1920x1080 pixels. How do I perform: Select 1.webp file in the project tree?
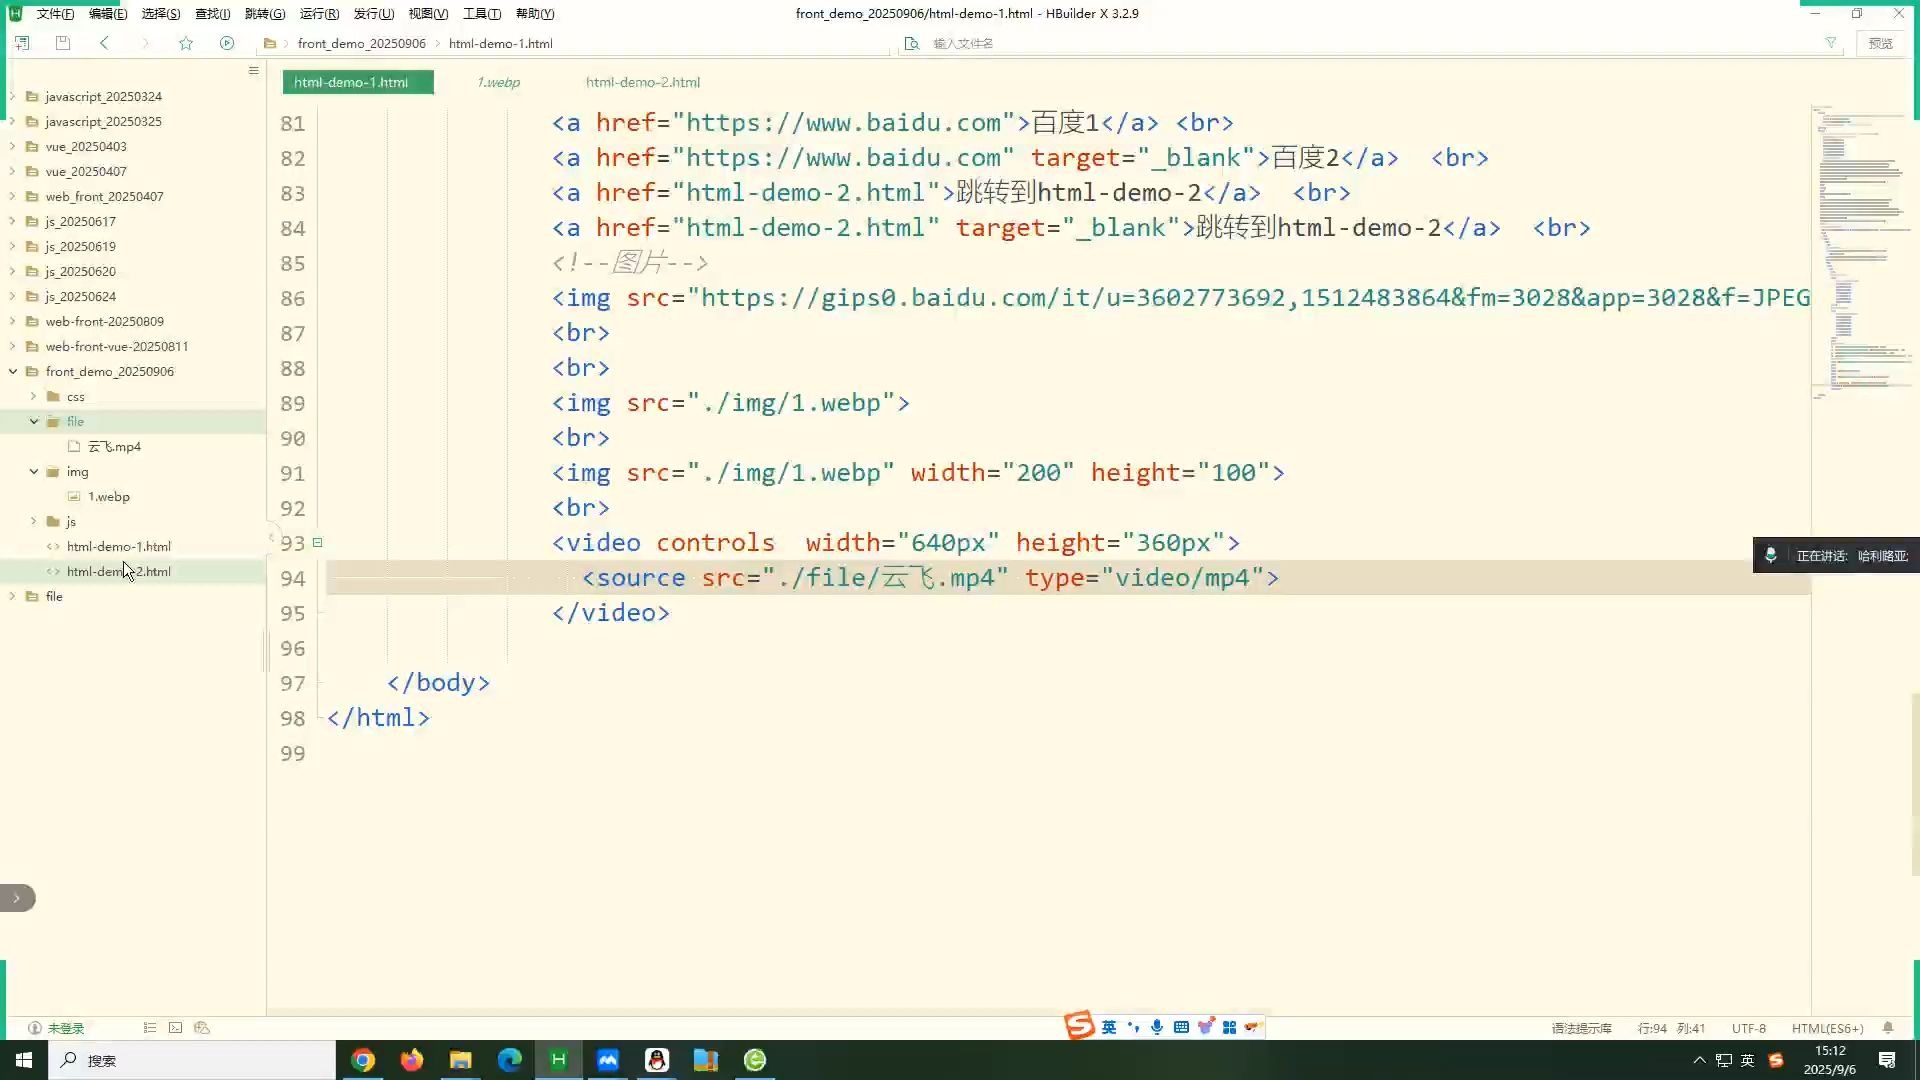(x=108, y=496)
